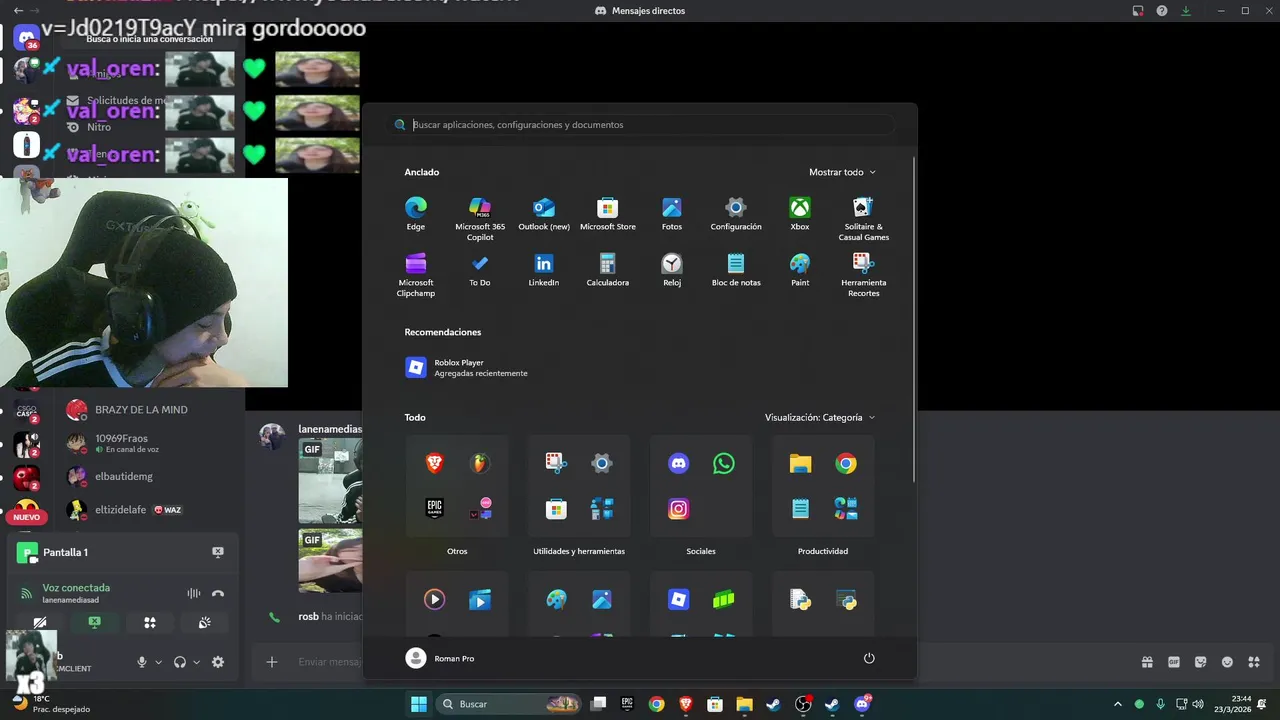Open Chrome in the Productividad group
The width and height of the screenshot is (1280, 720).
846,463
